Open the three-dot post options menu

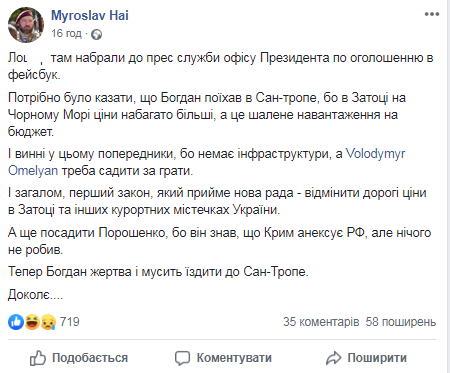pos(432,14)
